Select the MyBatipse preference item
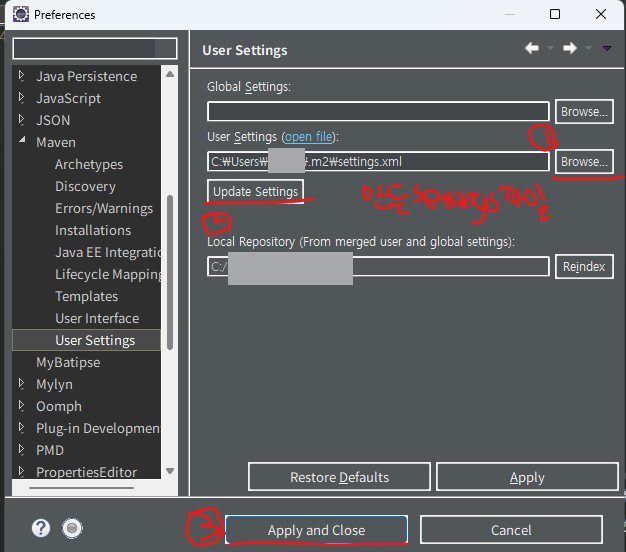Viewport: 626px width, 552px height. 68,362
